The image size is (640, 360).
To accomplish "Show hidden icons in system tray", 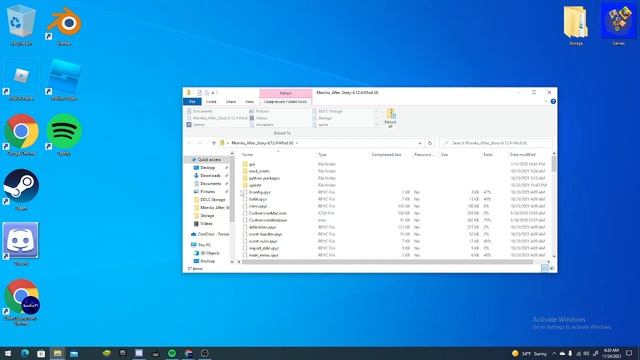I will (554, 353).
